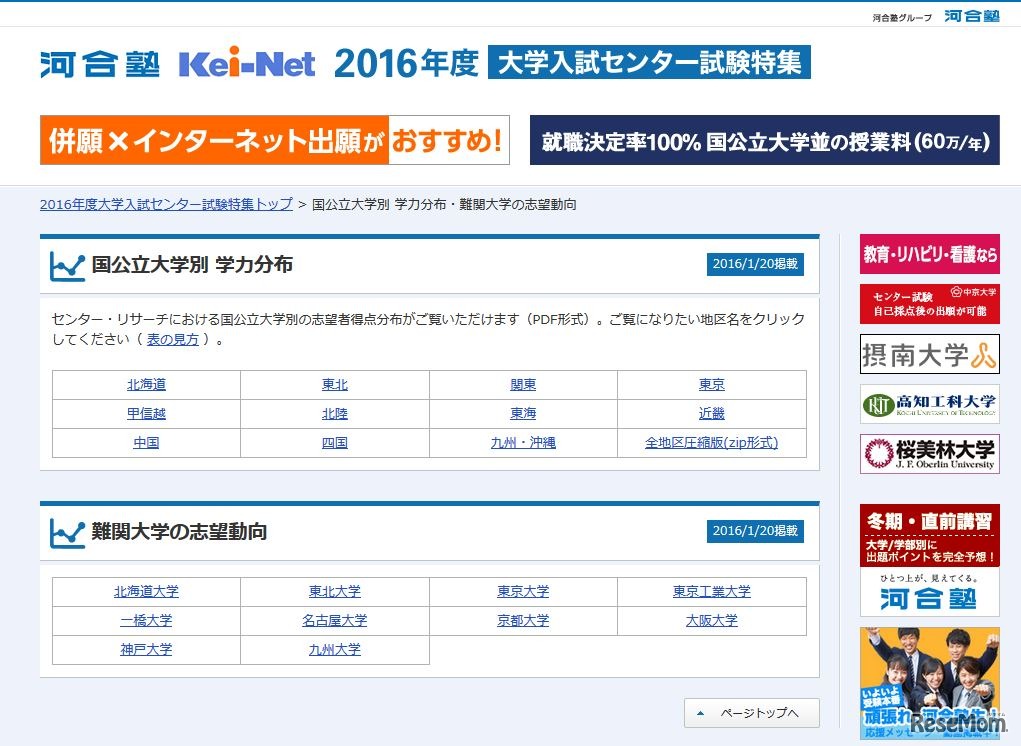This screenshot has width=1021, height=746.
Task: Click the 頑張れ受験生 photo banner at bottom right
Action: (x=929, y=685)
